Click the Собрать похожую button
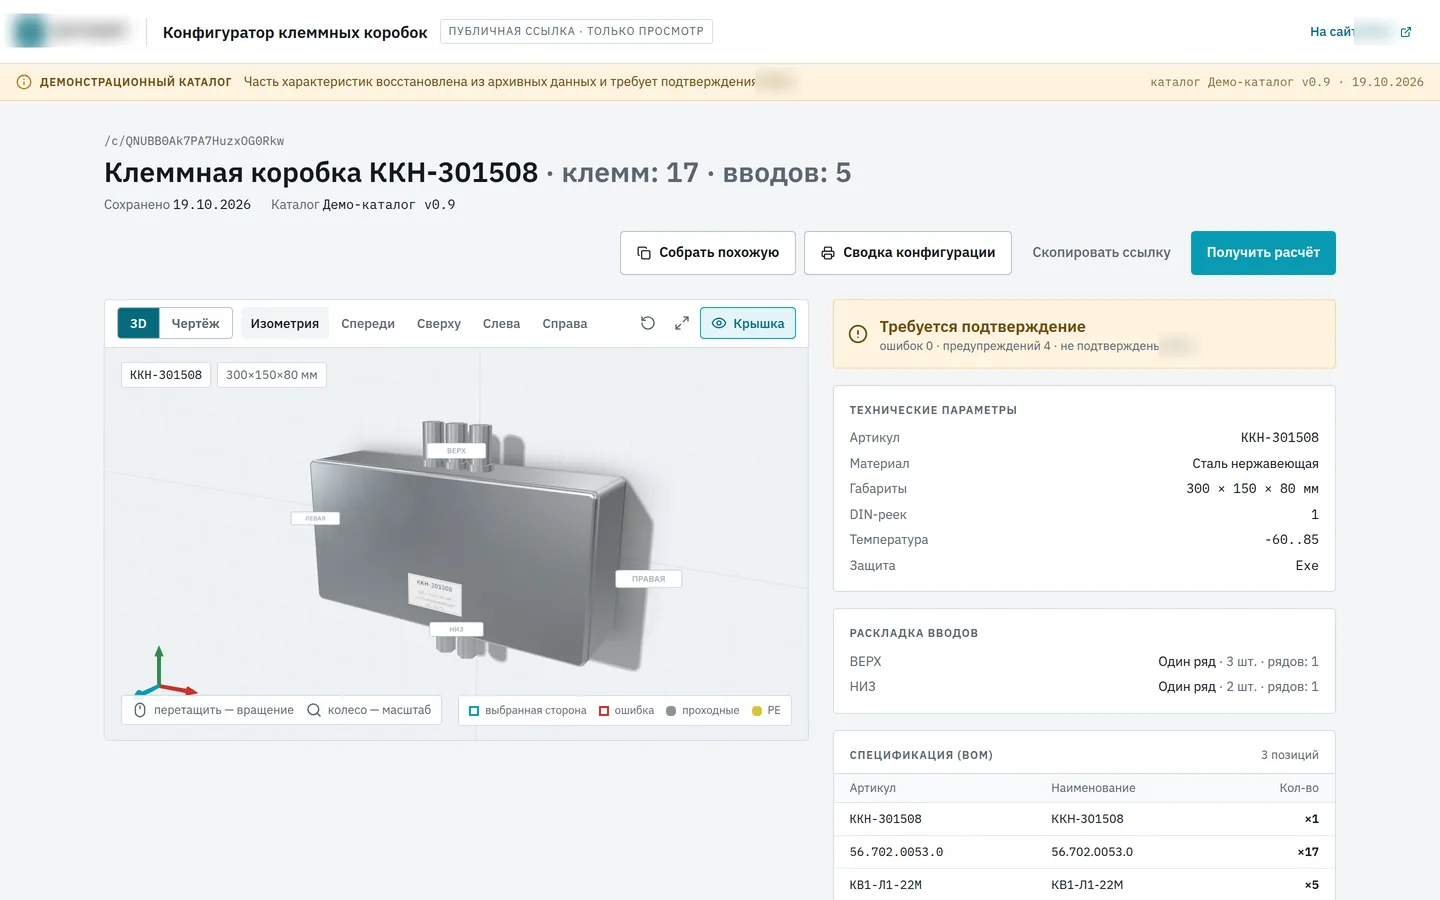The height and width of the screenshot is (900, 1440). point(708,253)
